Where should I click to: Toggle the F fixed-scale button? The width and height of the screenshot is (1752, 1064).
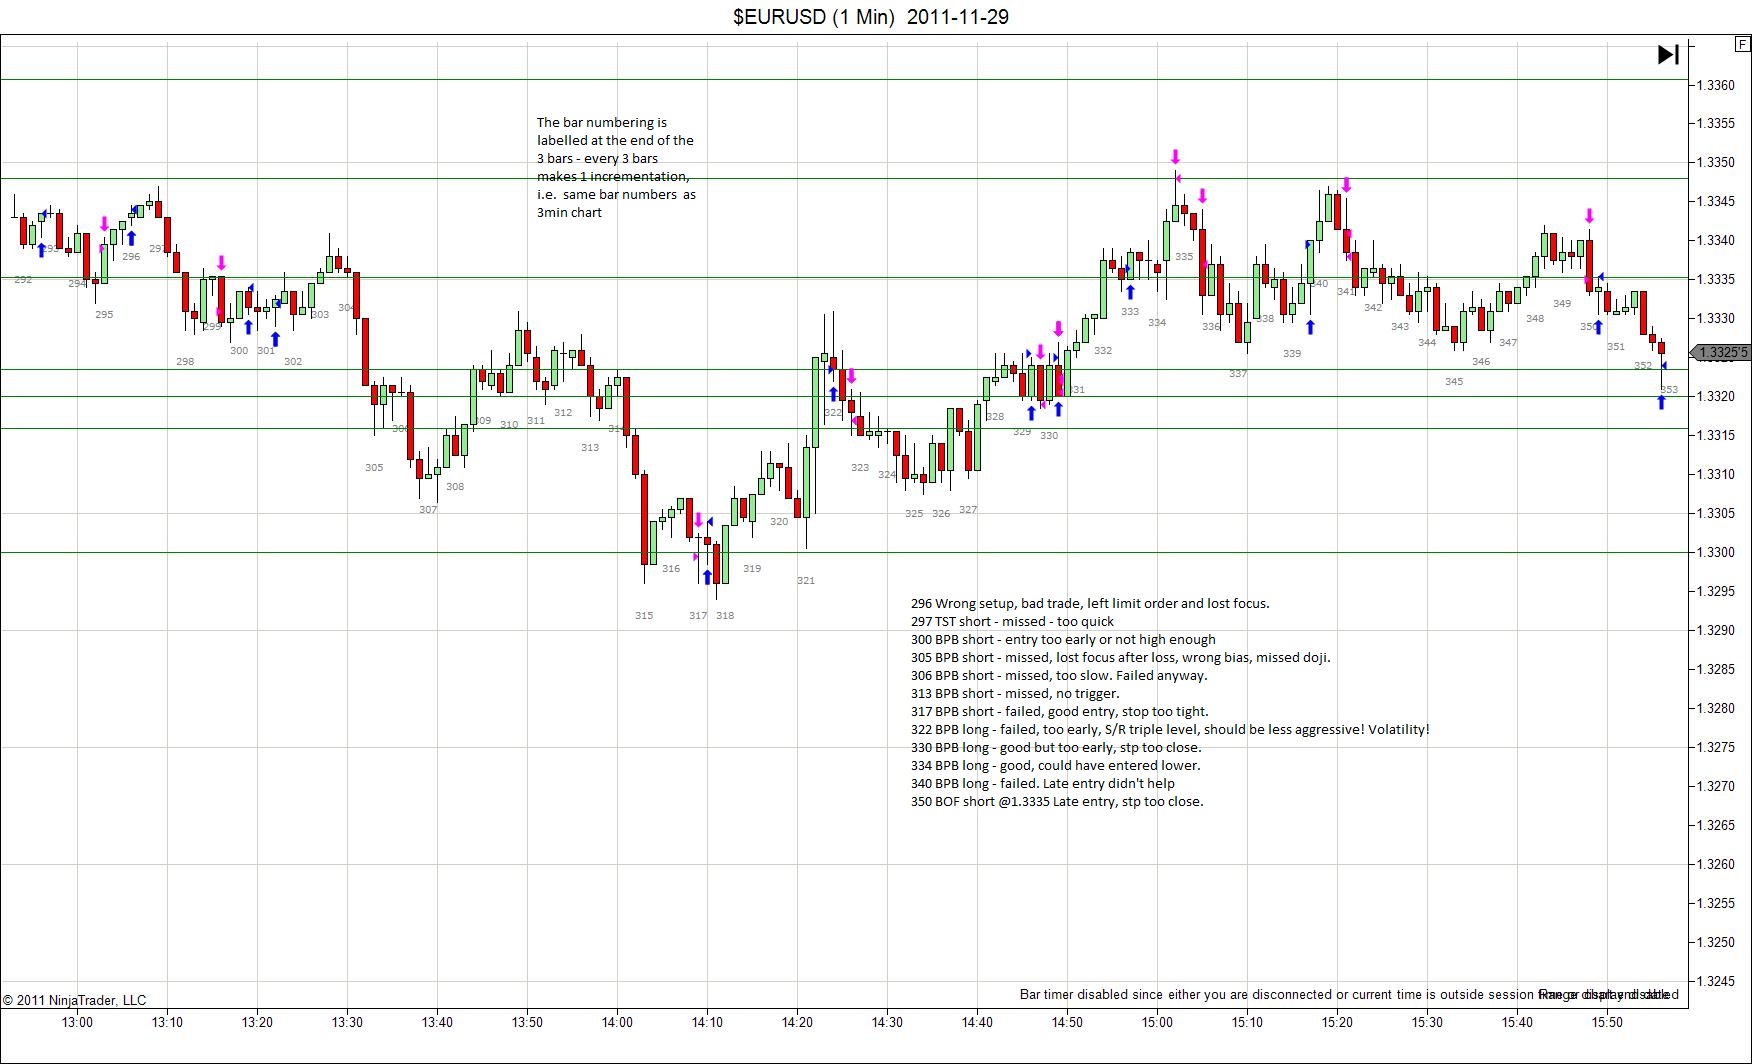(1742, 45)
